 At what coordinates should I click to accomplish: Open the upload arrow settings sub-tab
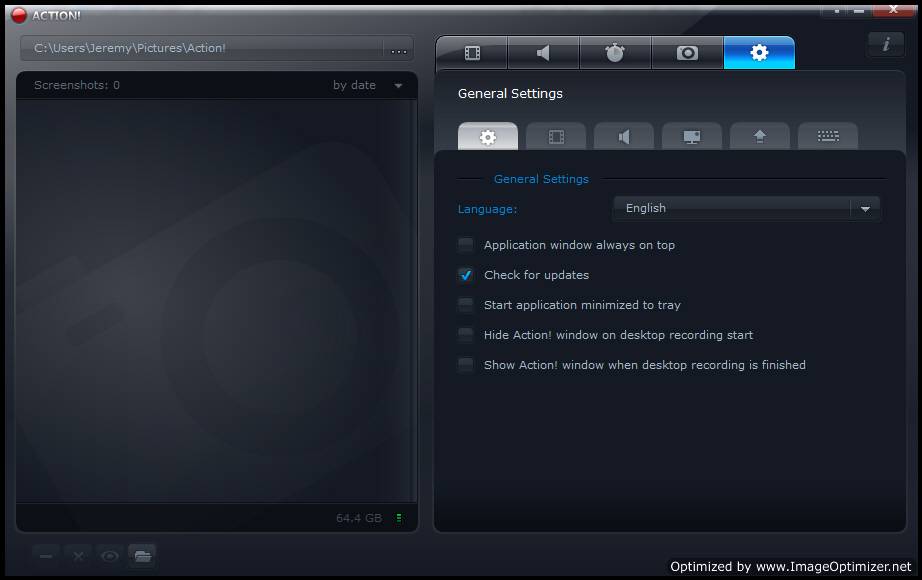pos(760,136)
